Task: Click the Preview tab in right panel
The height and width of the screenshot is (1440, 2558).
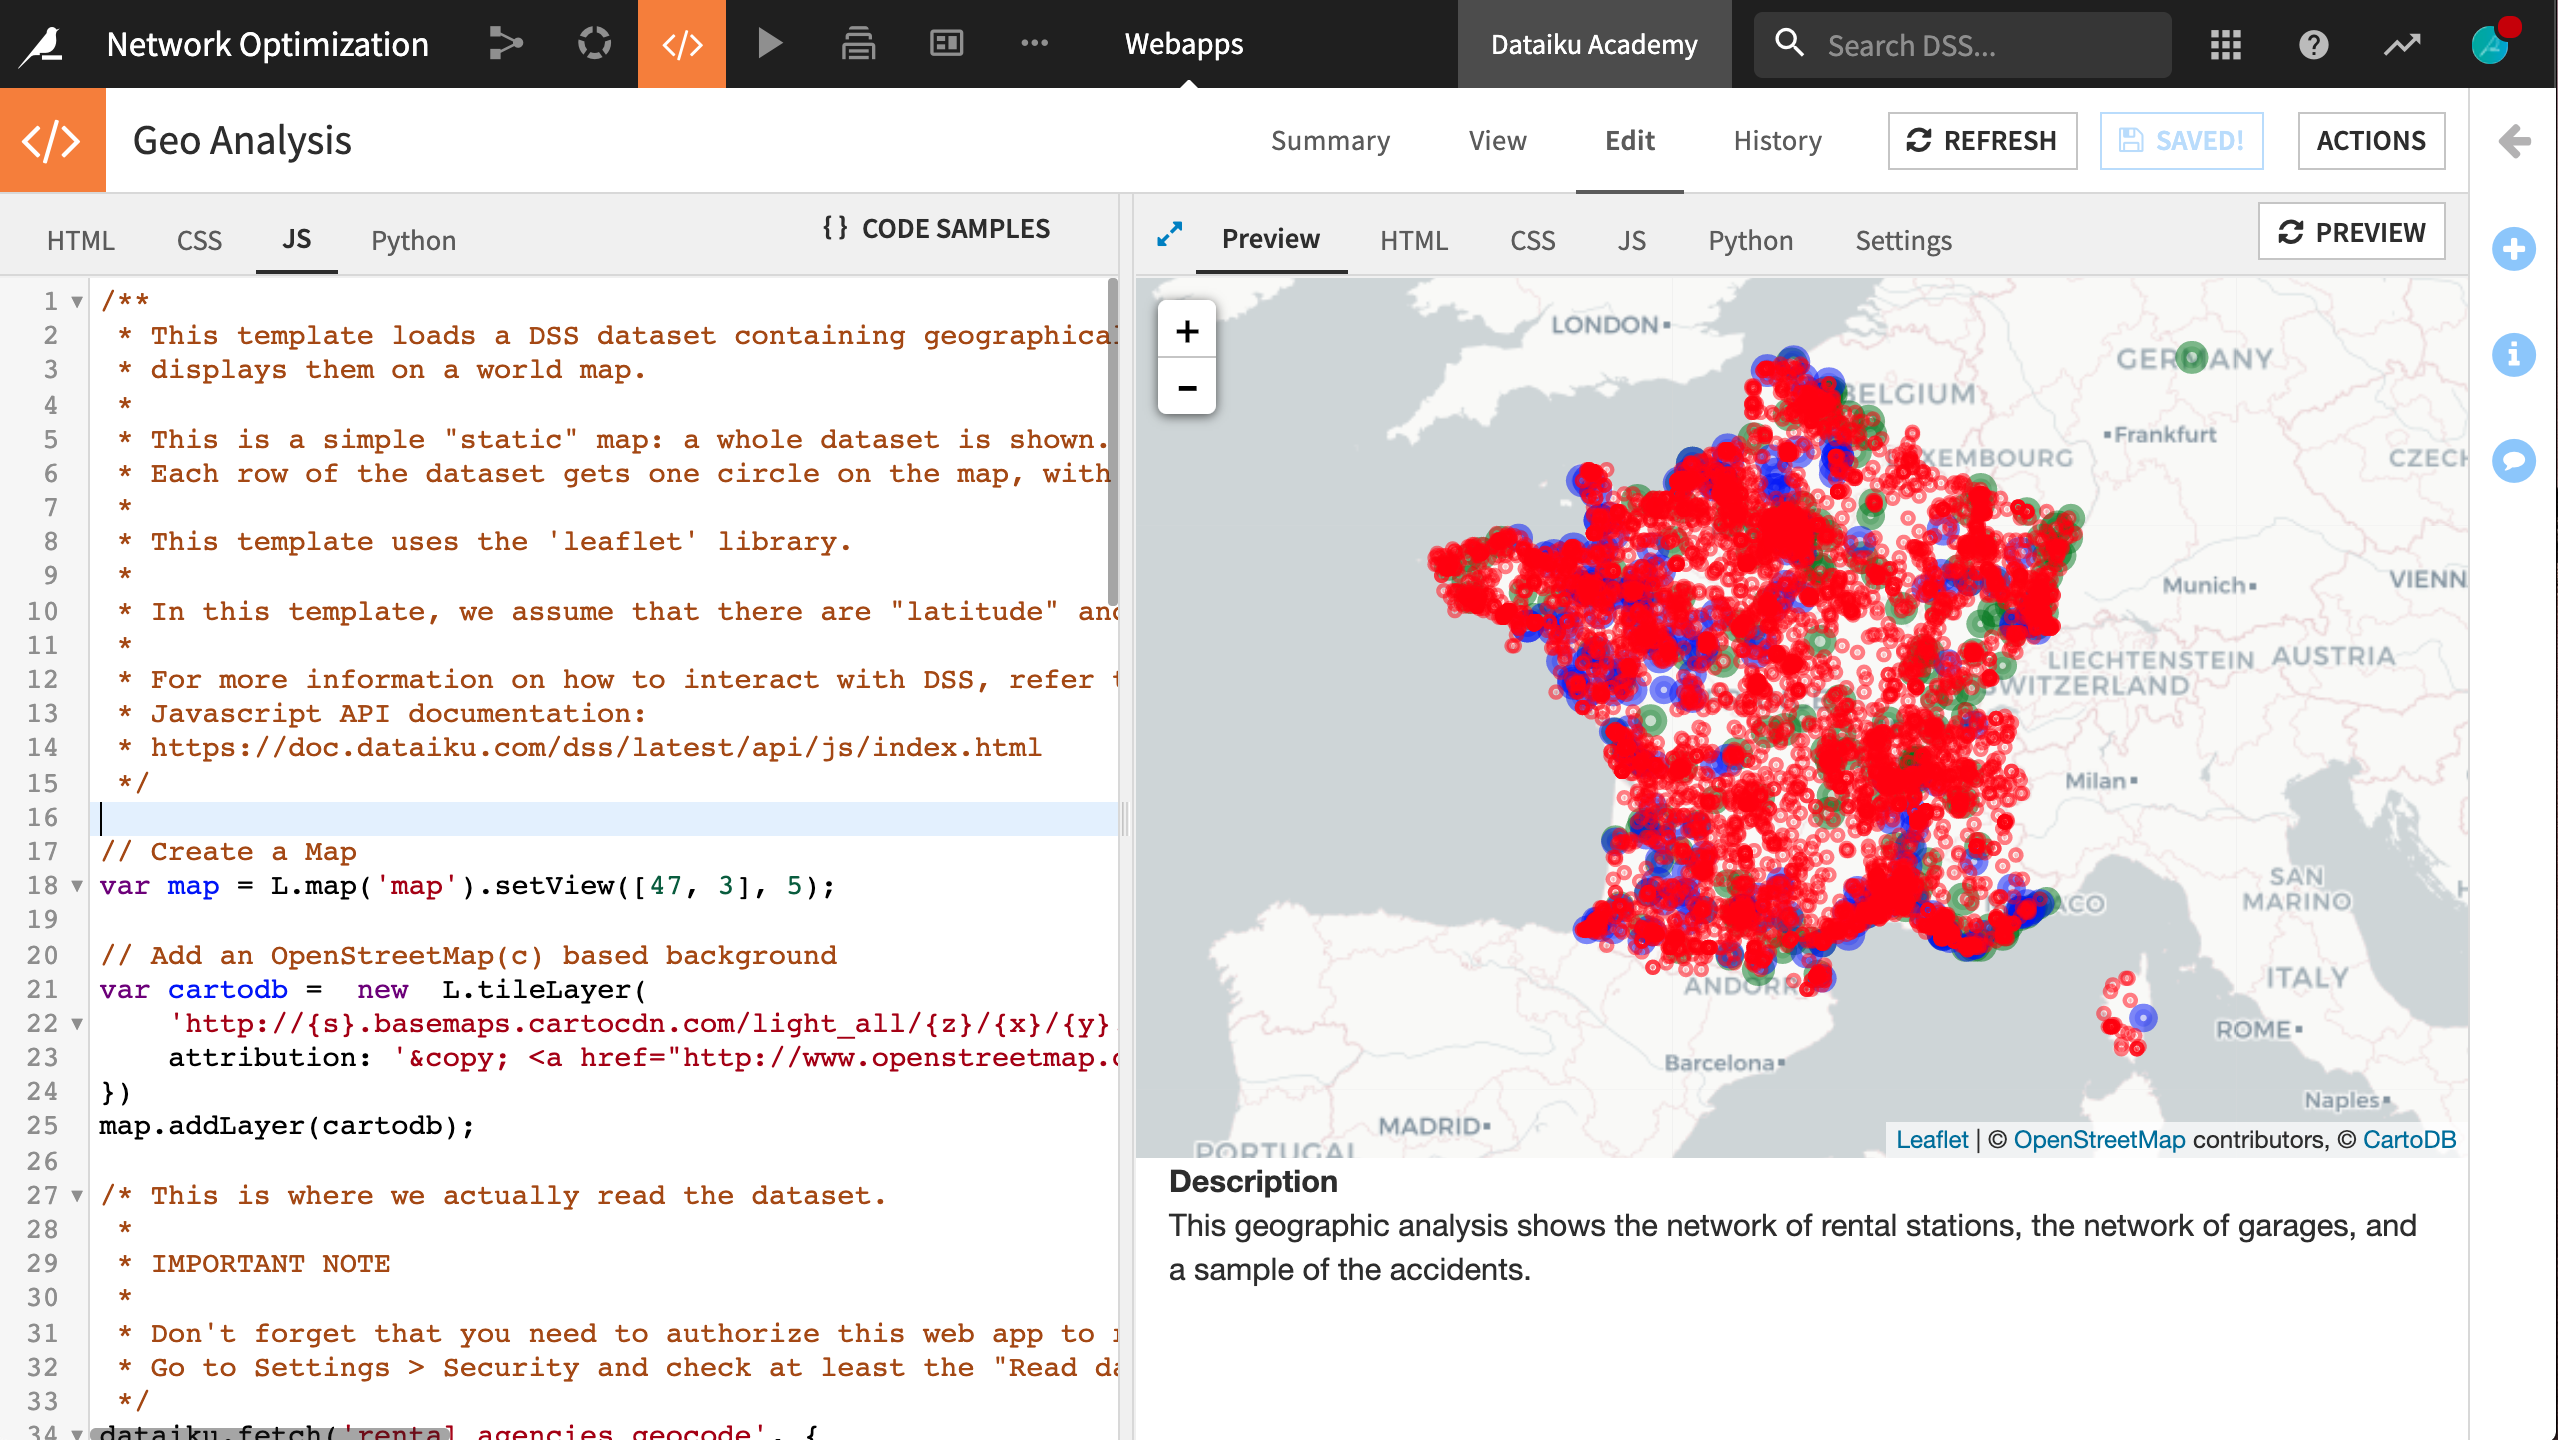Action: coord(1268,239)
